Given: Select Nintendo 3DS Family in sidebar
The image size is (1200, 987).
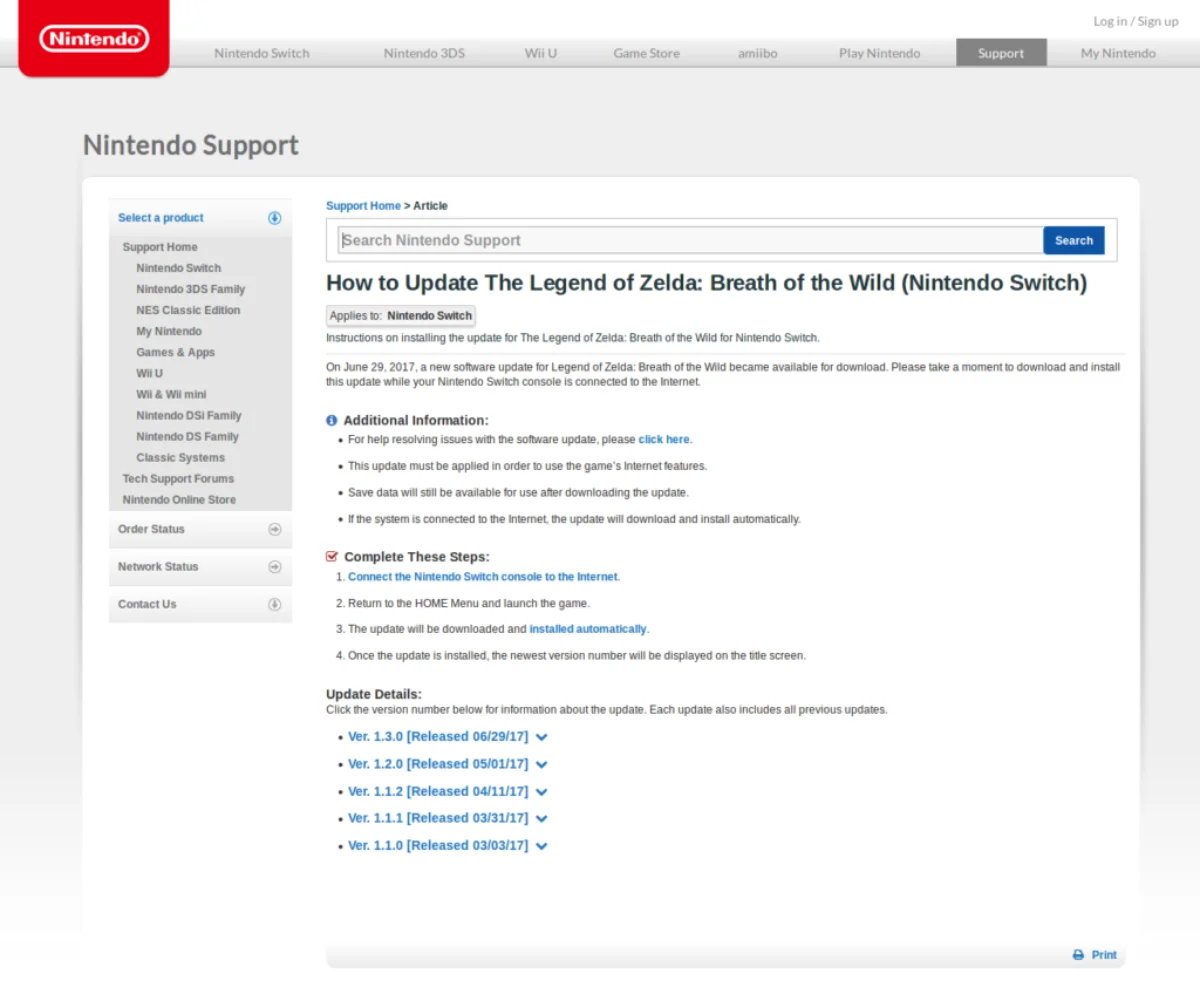Looking at the screenshot, I should pos(190,289).
